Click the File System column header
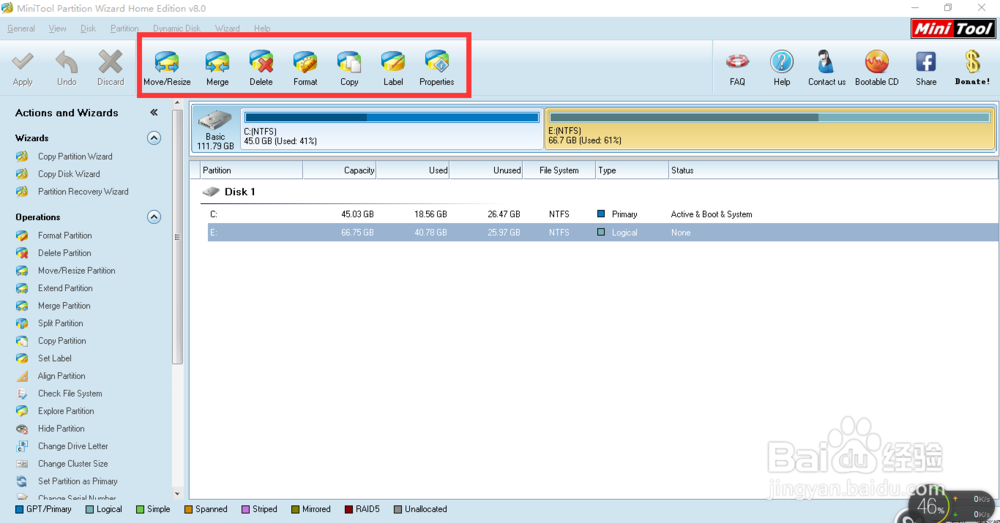 [559, 170]
